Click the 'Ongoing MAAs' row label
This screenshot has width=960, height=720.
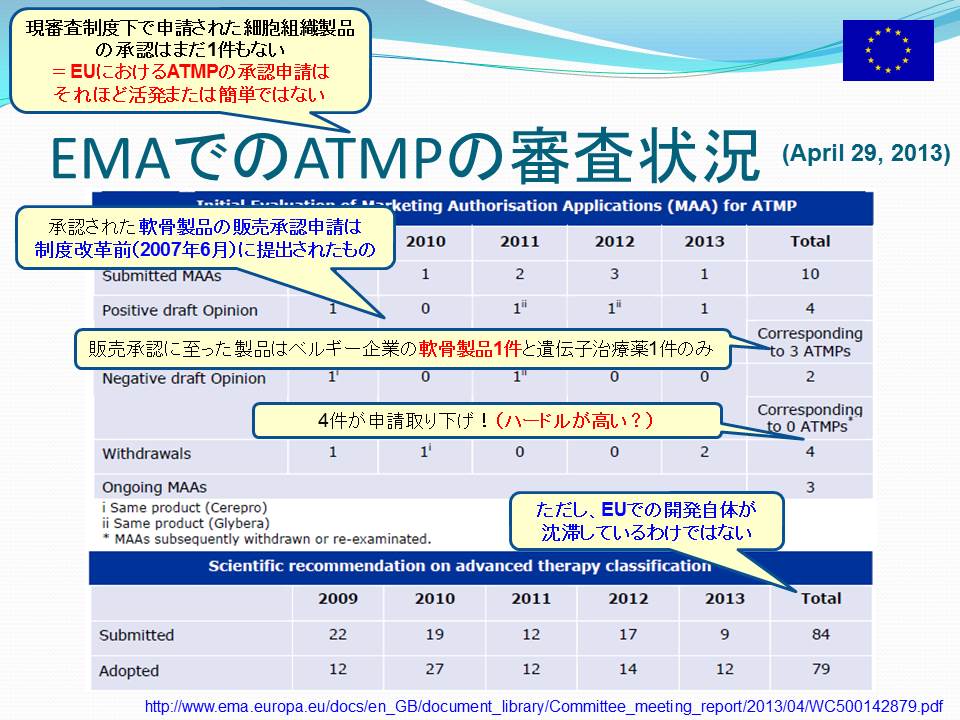click(154, 487)
